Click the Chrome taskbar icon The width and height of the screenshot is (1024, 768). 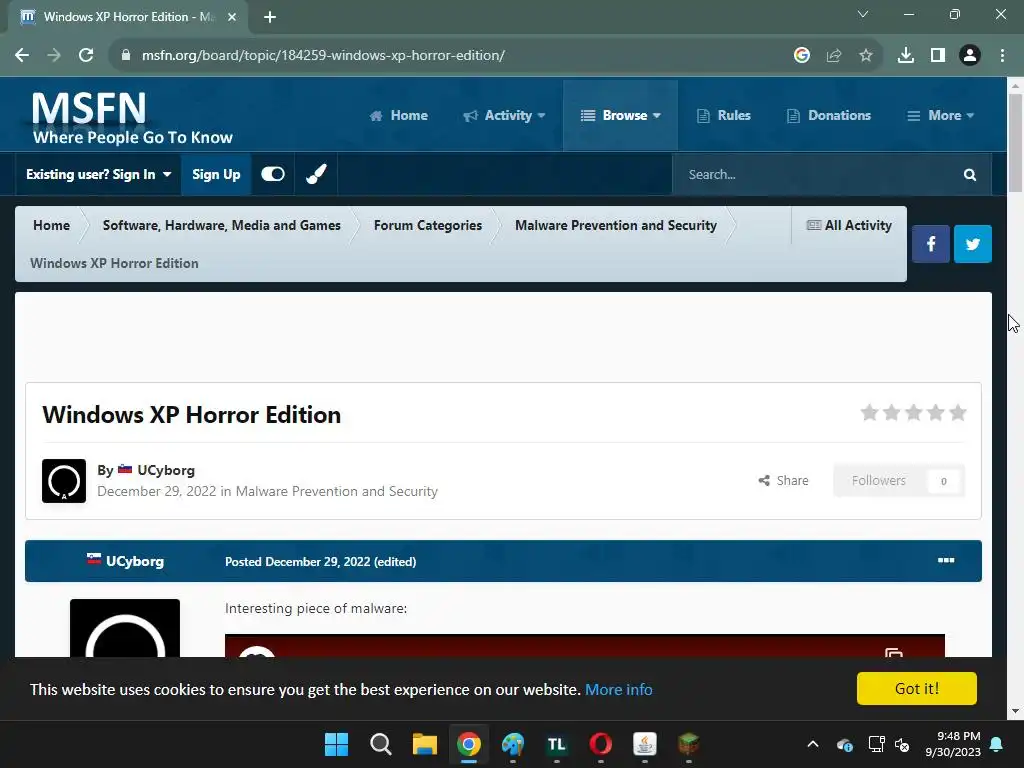[469, 744]
